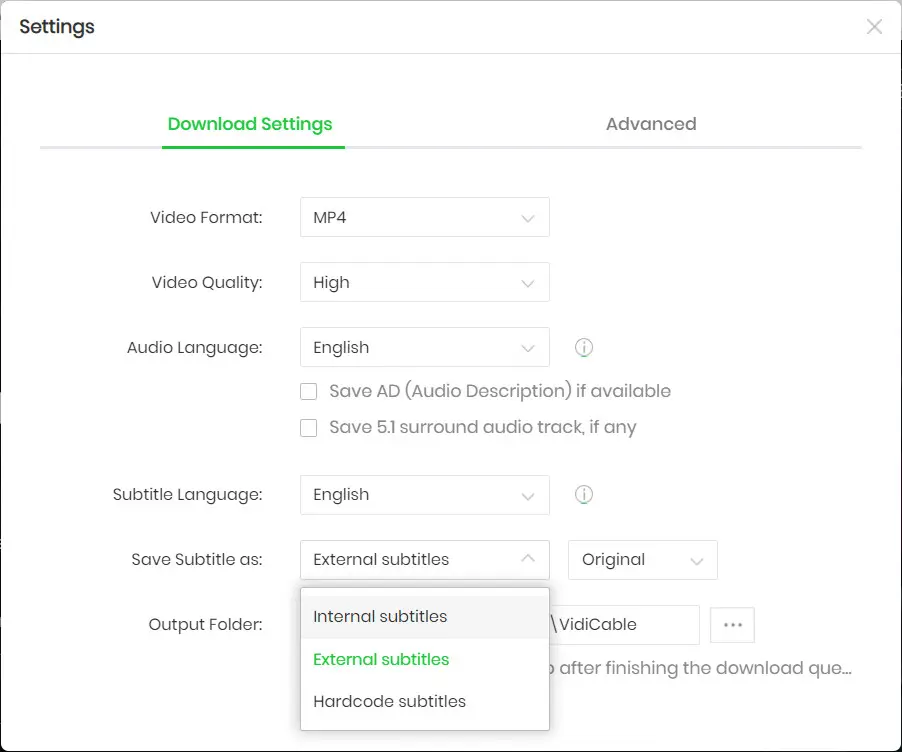Choose Hardcode subtitles option
The image size is (902, 752).
click(425, 701)
